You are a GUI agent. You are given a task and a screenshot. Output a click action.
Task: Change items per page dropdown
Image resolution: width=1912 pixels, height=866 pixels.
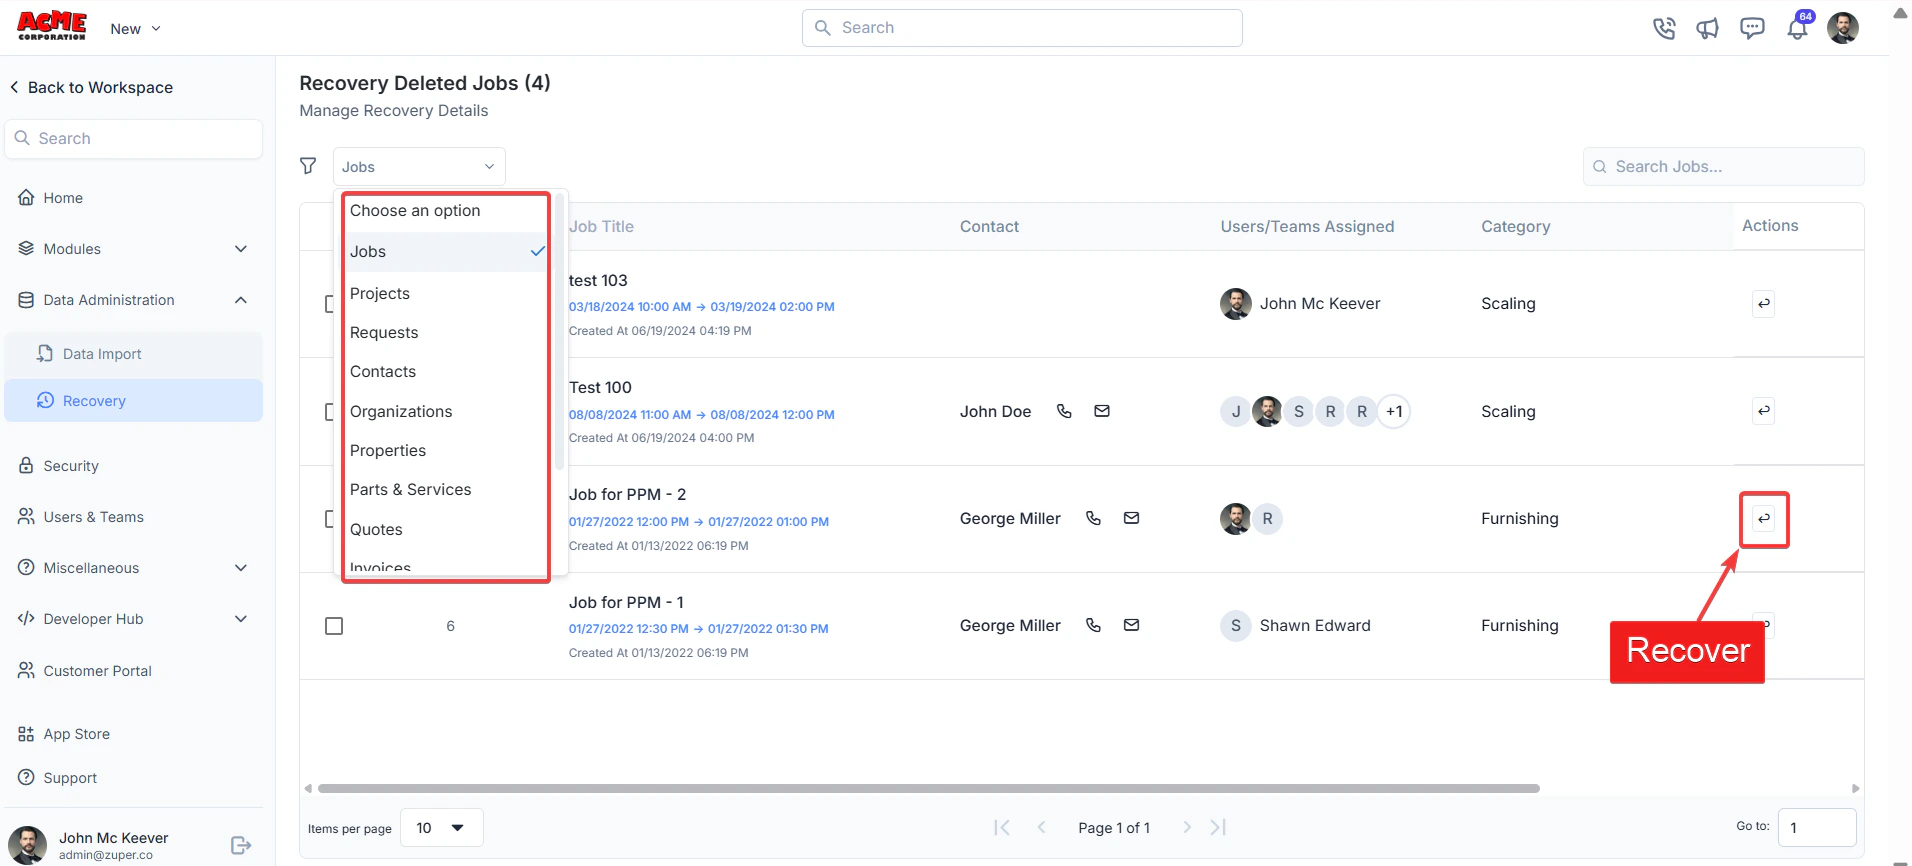click(441, 828)
